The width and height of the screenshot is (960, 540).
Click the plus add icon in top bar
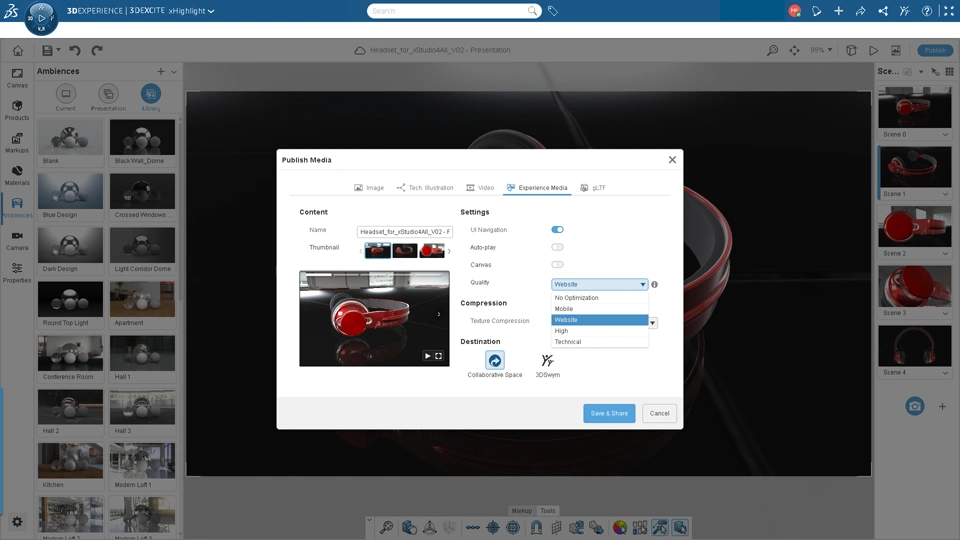click(x=838, y=11)
